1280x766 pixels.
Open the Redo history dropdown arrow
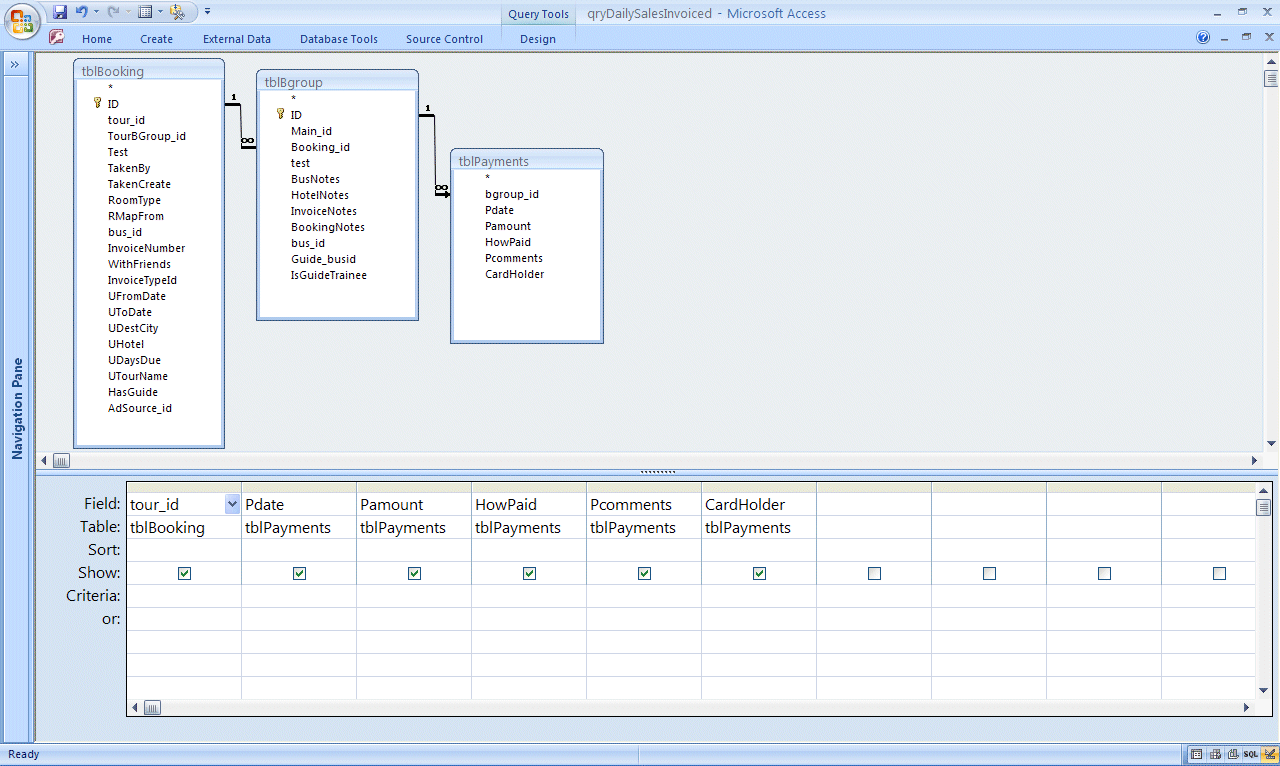click(126, 12)
